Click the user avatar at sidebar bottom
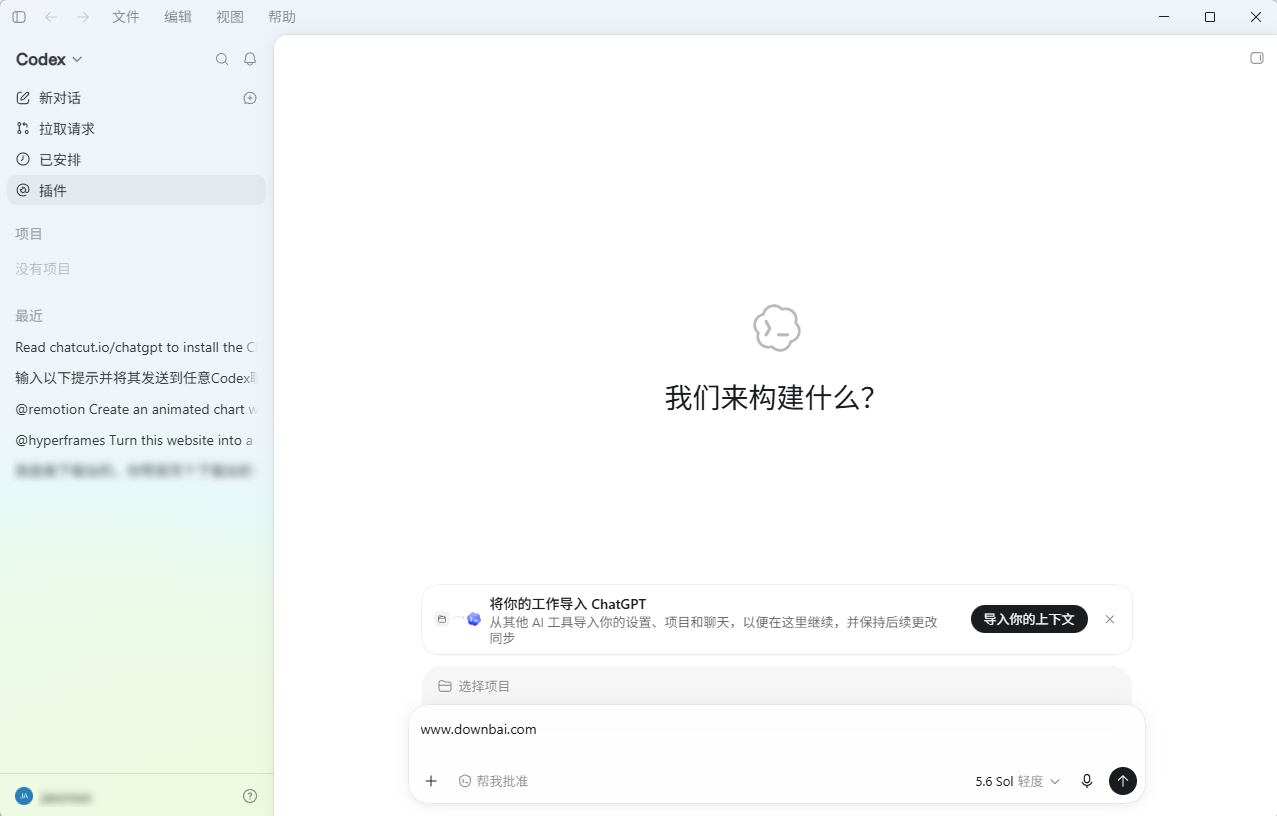 [x=24, y=796]
